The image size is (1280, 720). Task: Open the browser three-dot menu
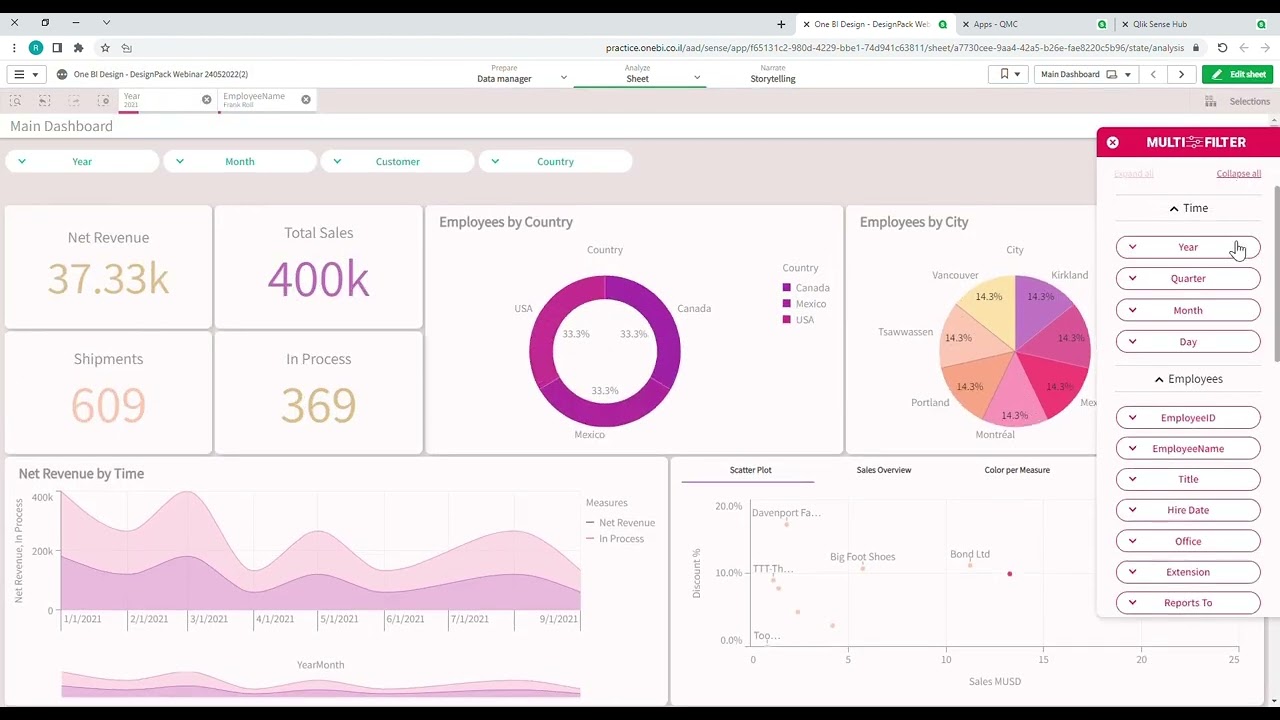[x=14, y=47]
